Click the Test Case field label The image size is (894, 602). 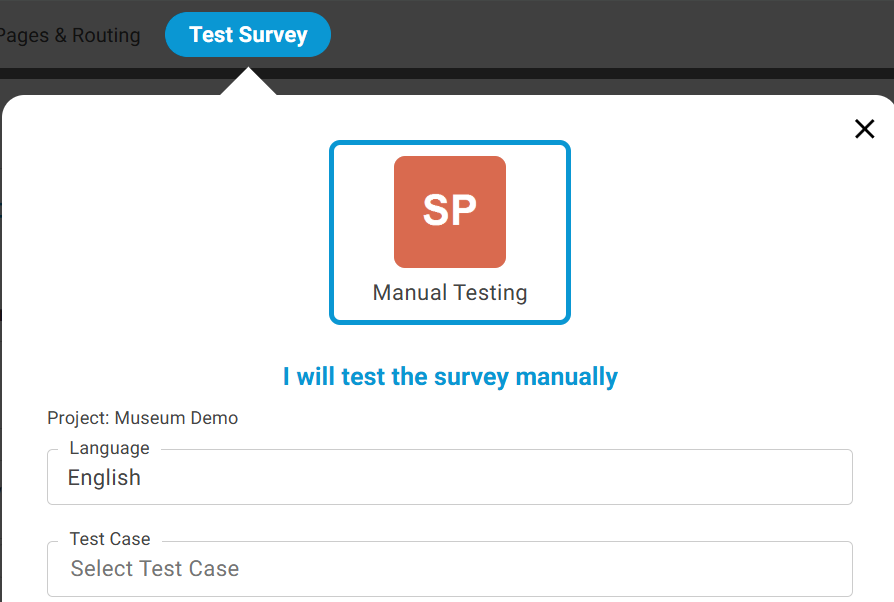coord(110,539)
